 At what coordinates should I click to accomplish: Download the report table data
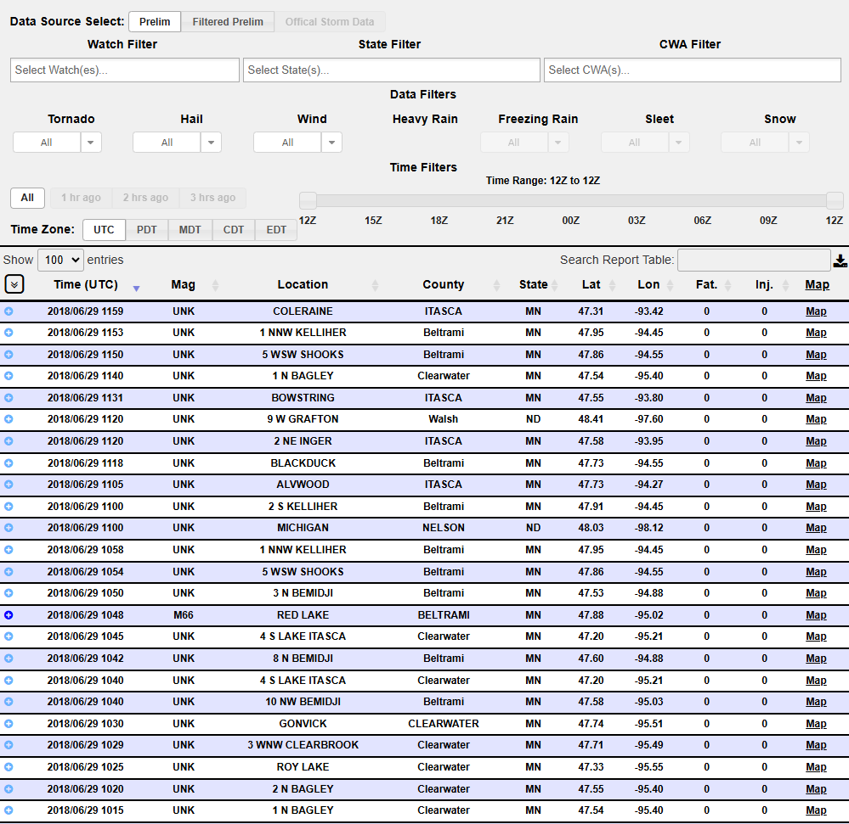pyautogui.click(x=840, y=261)
